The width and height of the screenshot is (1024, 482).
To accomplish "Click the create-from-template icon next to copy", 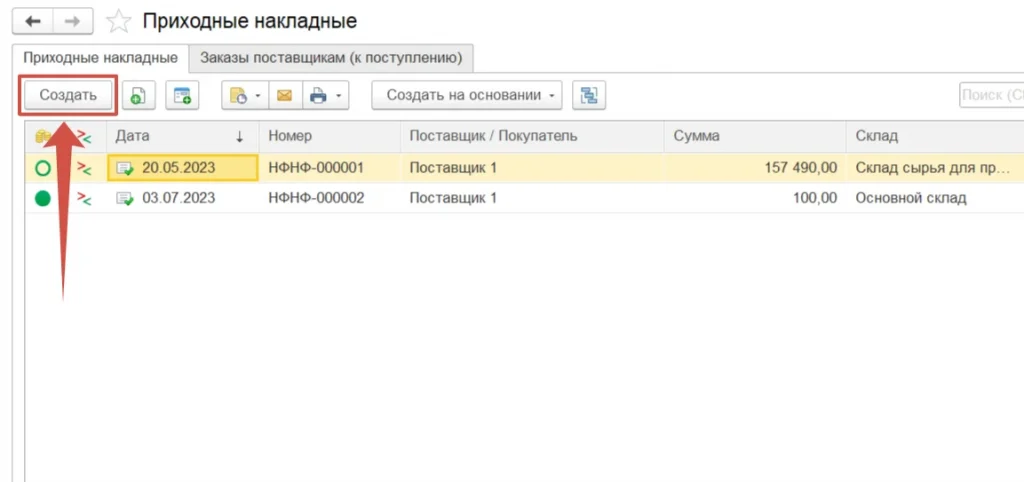I will click(x=182, y=96).
